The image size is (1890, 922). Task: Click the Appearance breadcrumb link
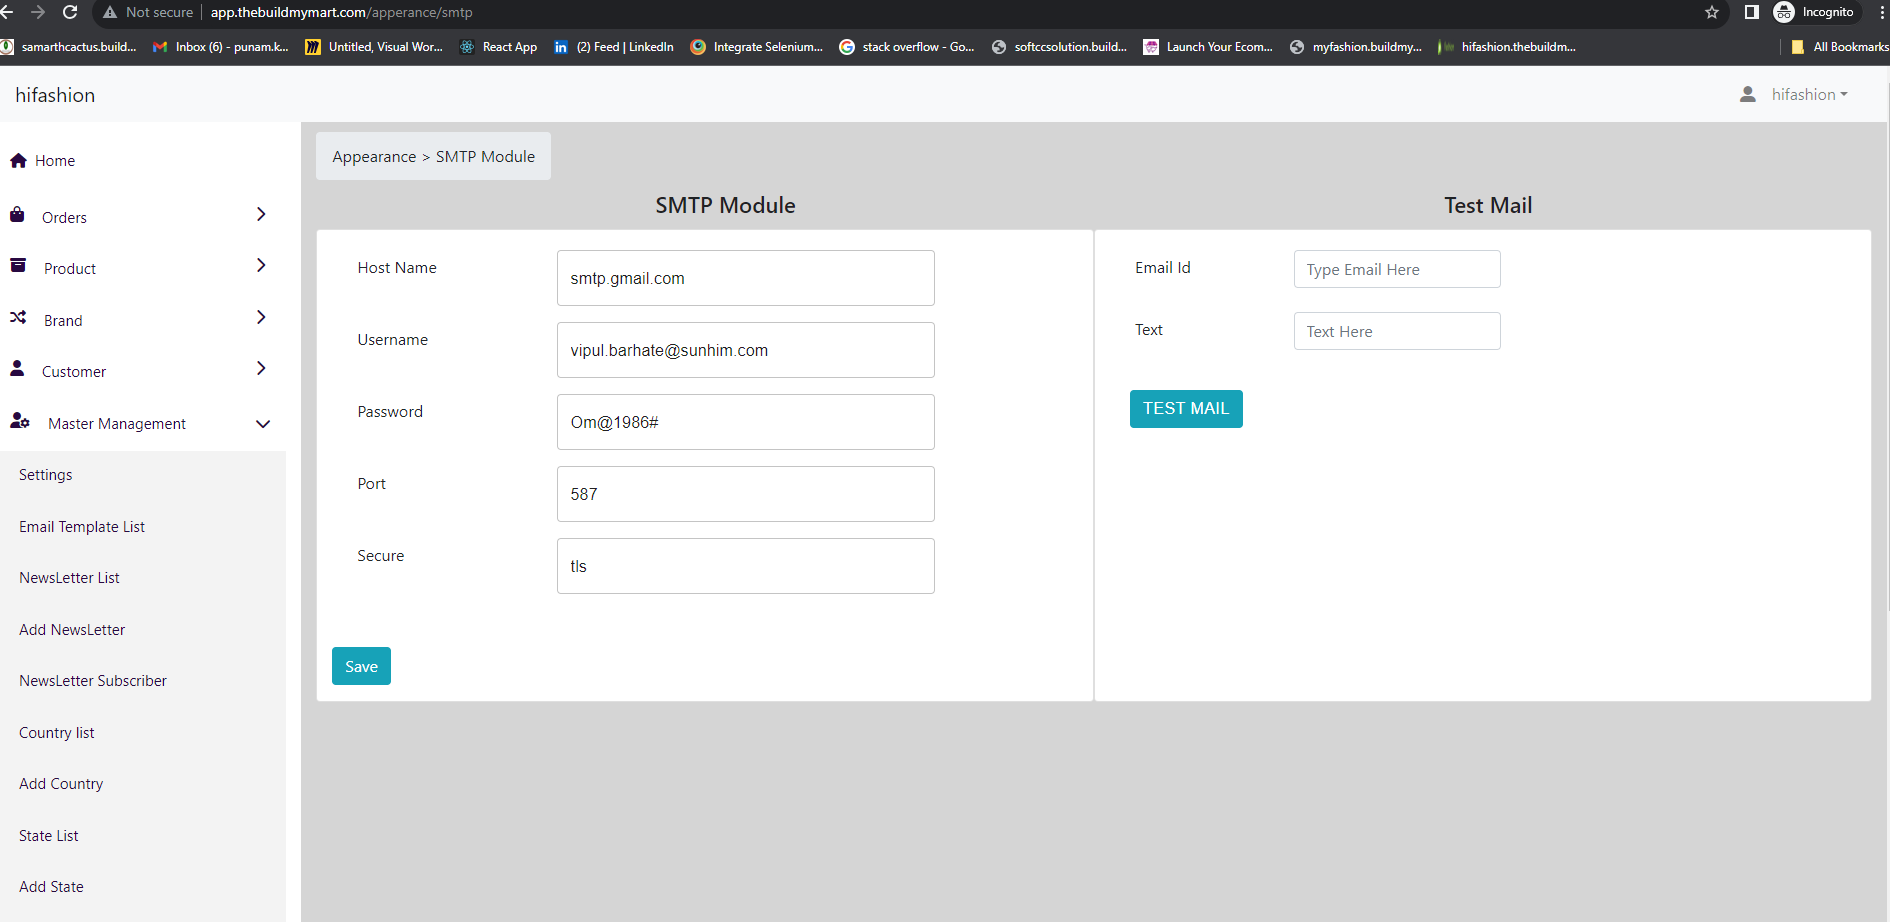click(374, 157)
